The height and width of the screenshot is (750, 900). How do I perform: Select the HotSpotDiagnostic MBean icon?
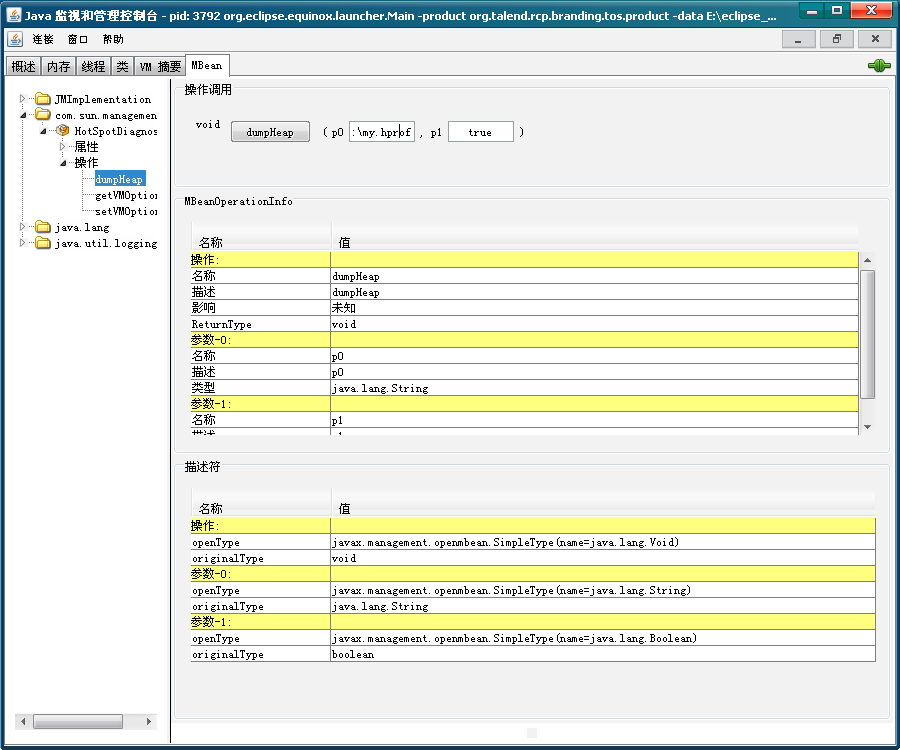63,131
